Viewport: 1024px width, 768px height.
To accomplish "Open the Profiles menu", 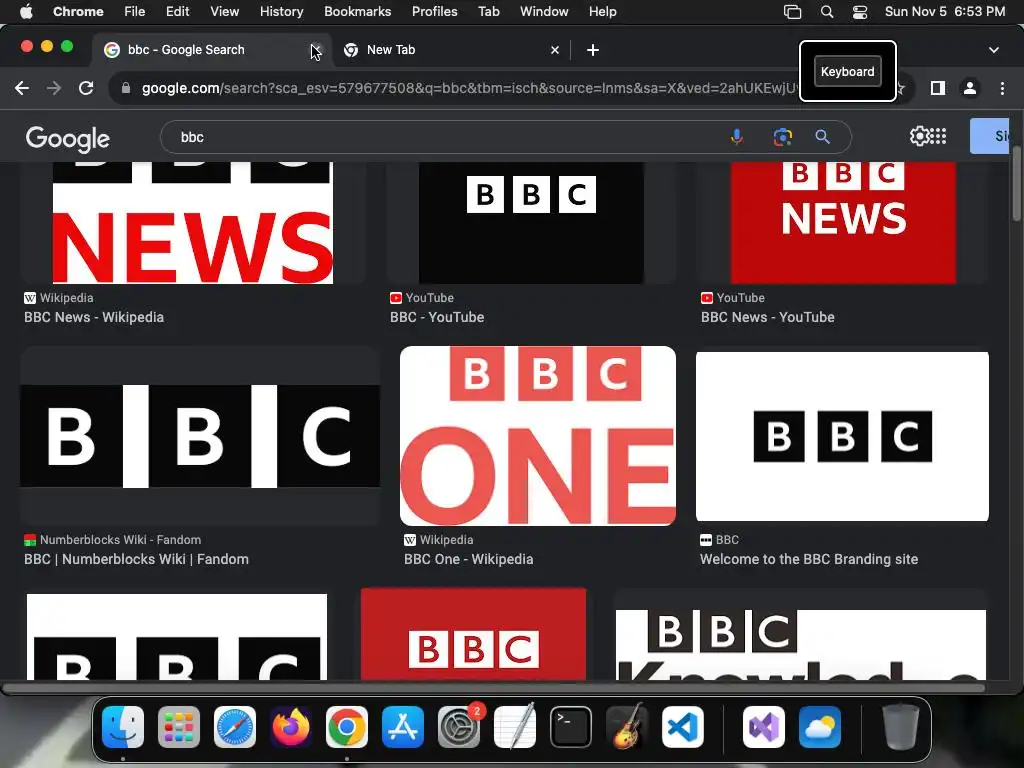I will (x=434, y=12).
